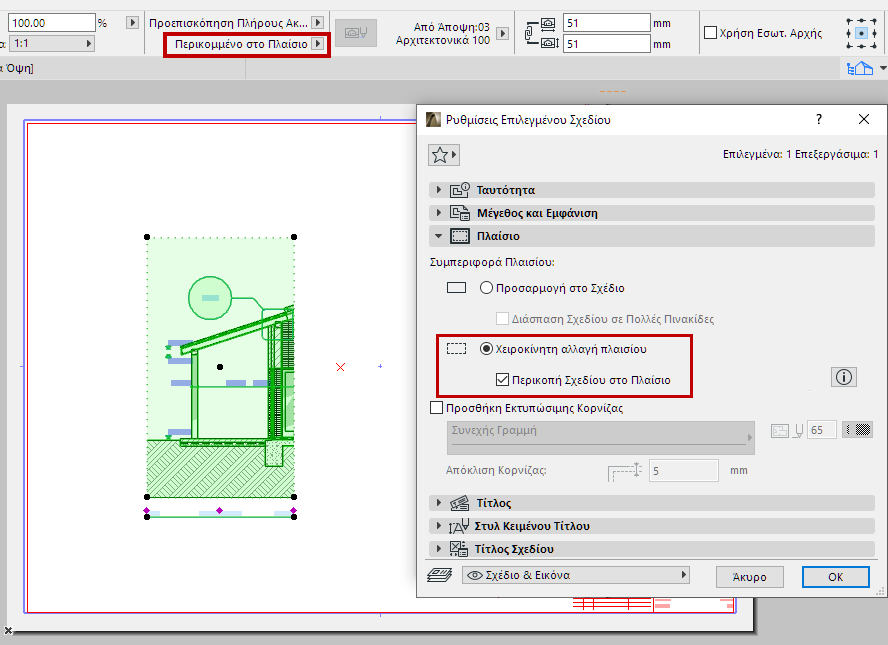888x645 pixels.
Task: Enable Προσθήκη Εκτυπώσιμης Κορνίζας checkbox
Action: pyautogui.click(x=437, y=408)
